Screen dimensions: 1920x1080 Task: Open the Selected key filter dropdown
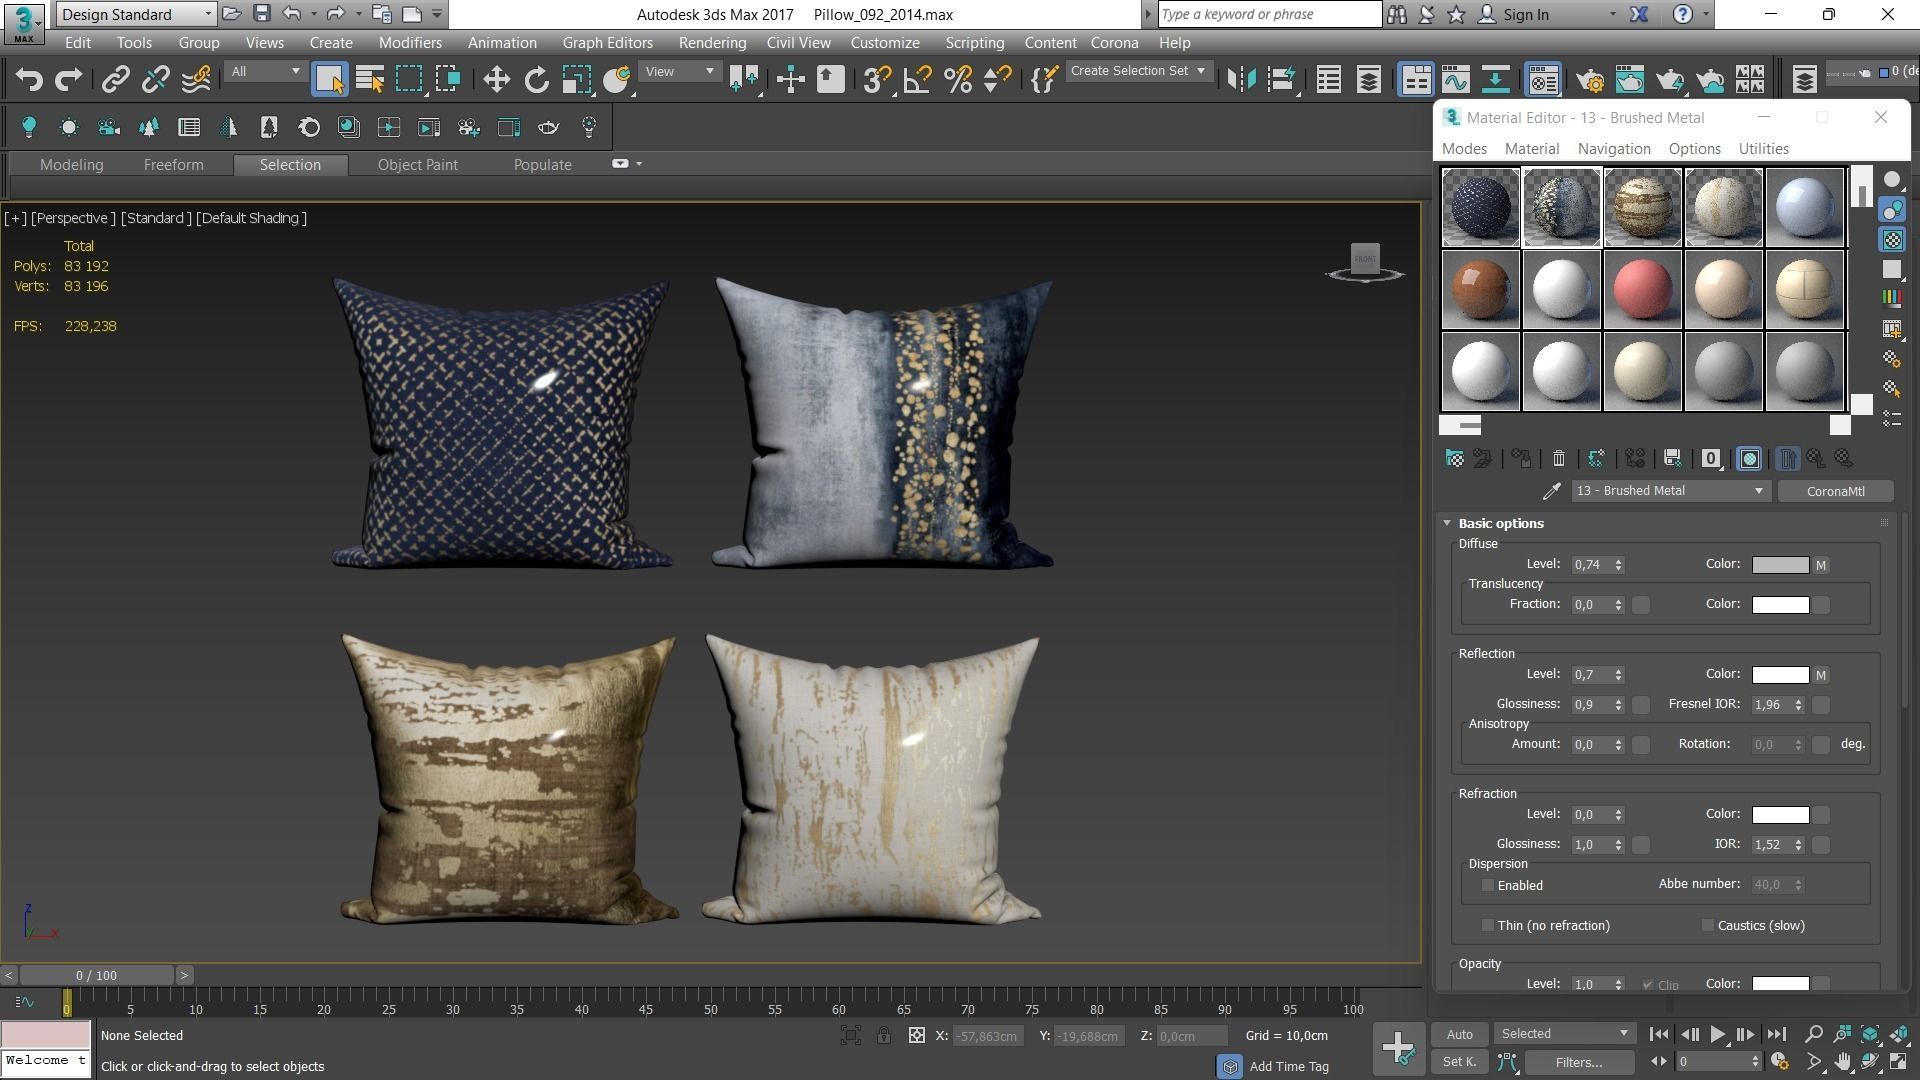(x=1564, y=1034)
